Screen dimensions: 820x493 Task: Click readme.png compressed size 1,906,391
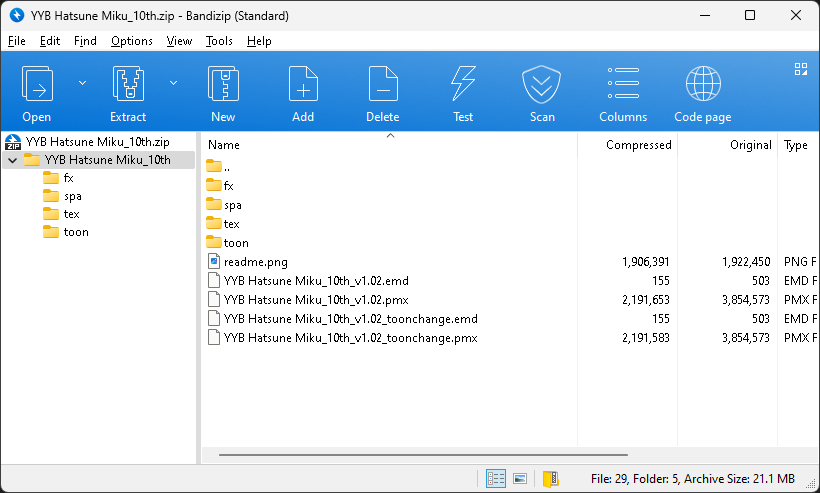(x=645, y=262)
